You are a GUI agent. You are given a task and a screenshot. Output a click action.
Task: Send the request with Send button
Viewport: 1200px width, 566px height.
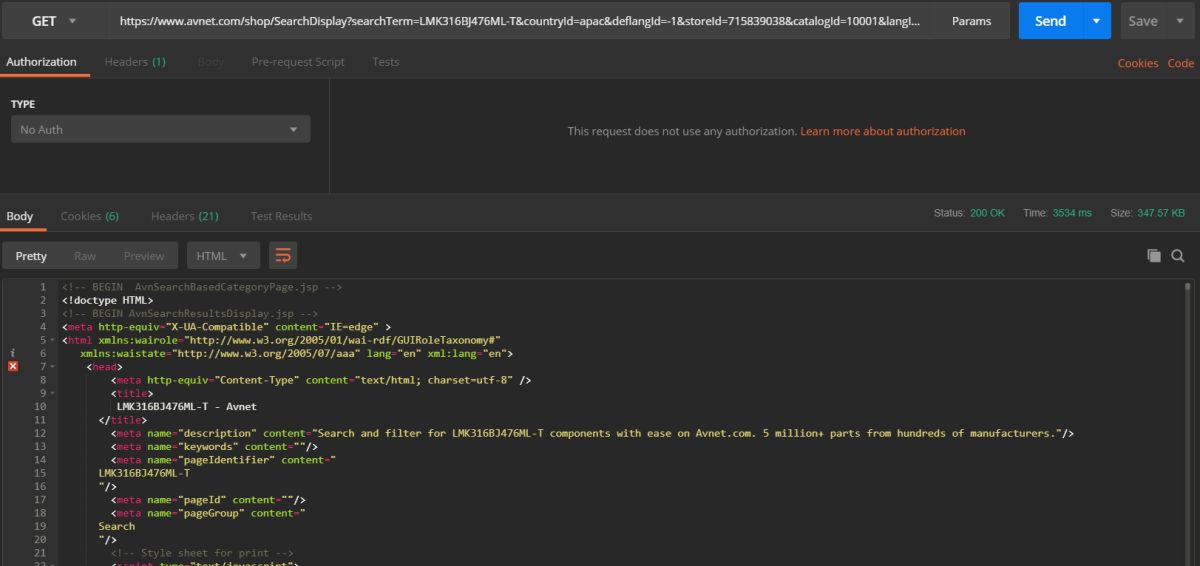pyautogui.click(x=1051, y=21)
